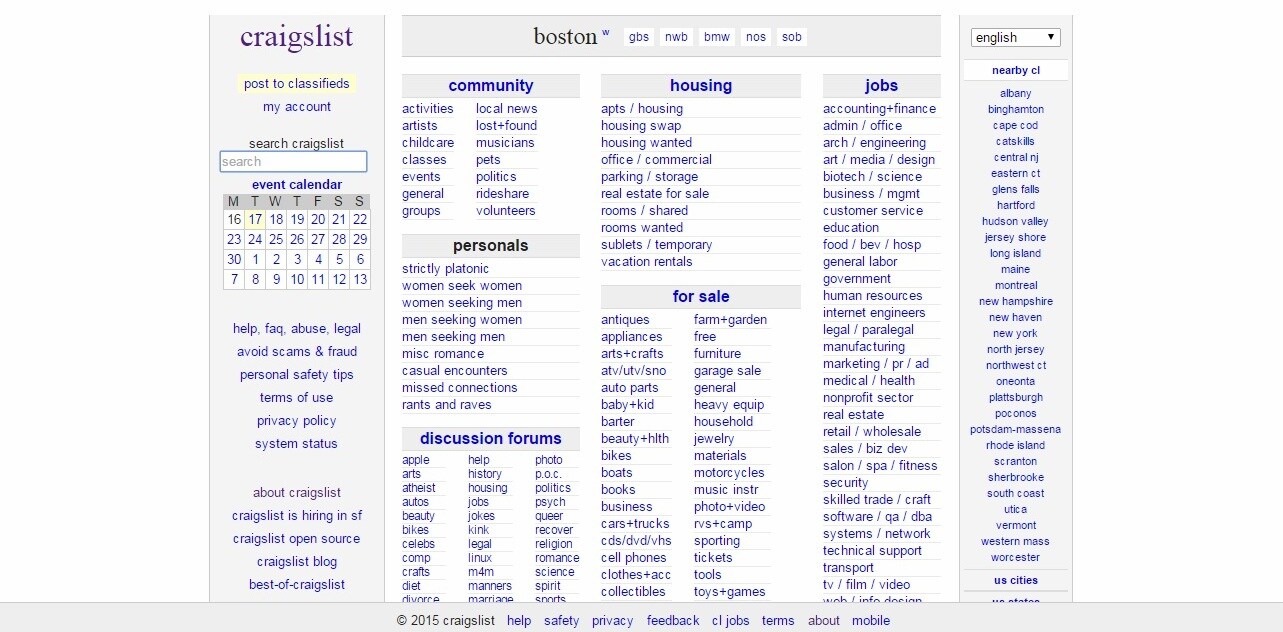Open about craigslist

click(x=297, y=493)
